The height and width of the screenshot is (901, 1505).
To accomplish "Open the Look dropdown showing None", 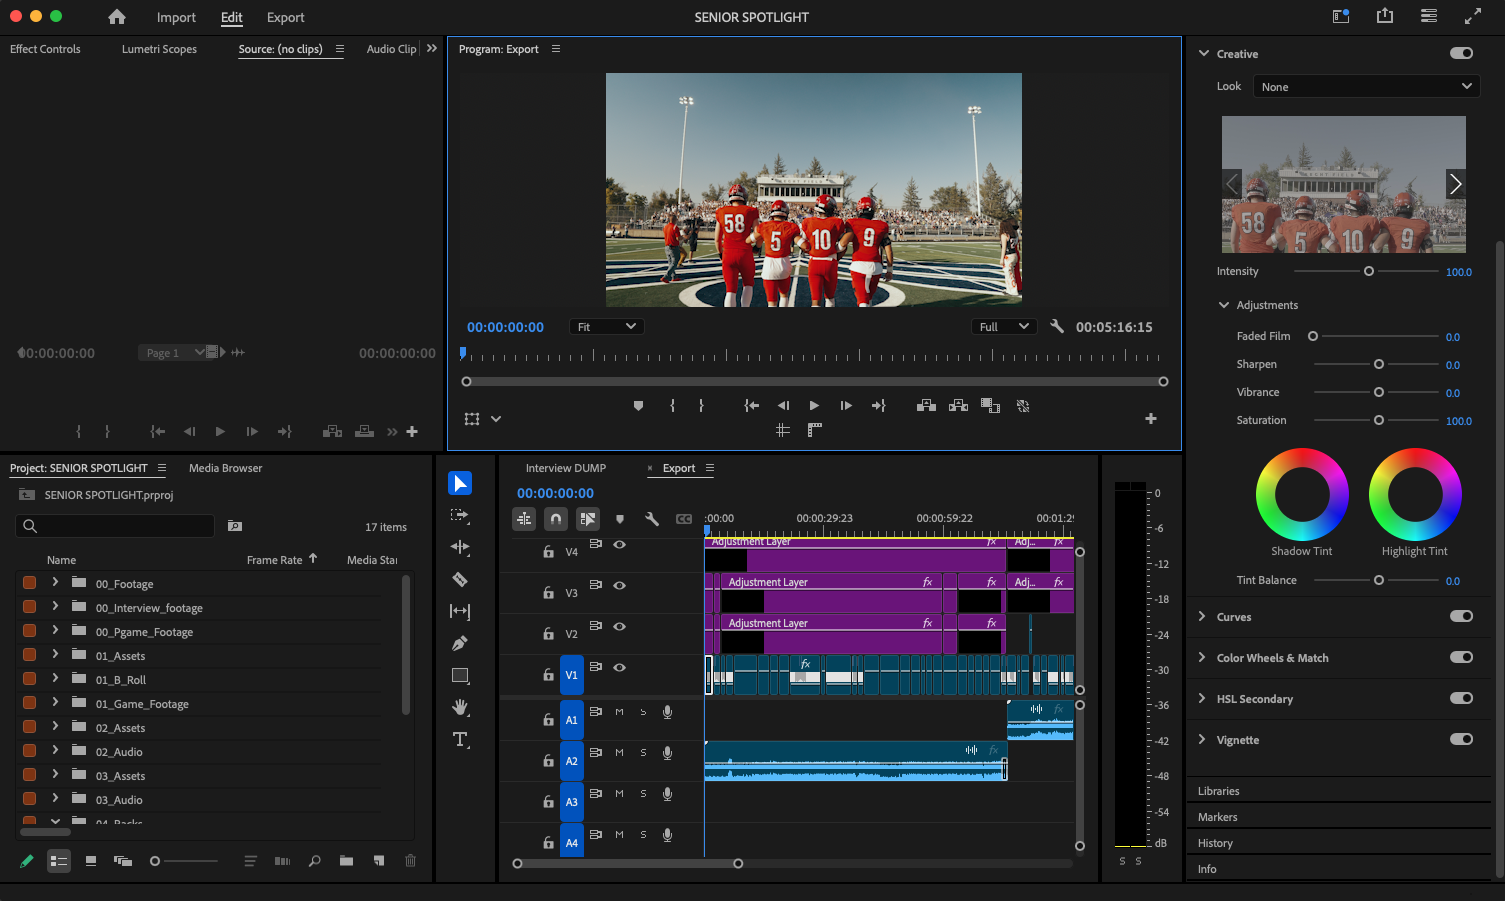I will click(1366, 87).
